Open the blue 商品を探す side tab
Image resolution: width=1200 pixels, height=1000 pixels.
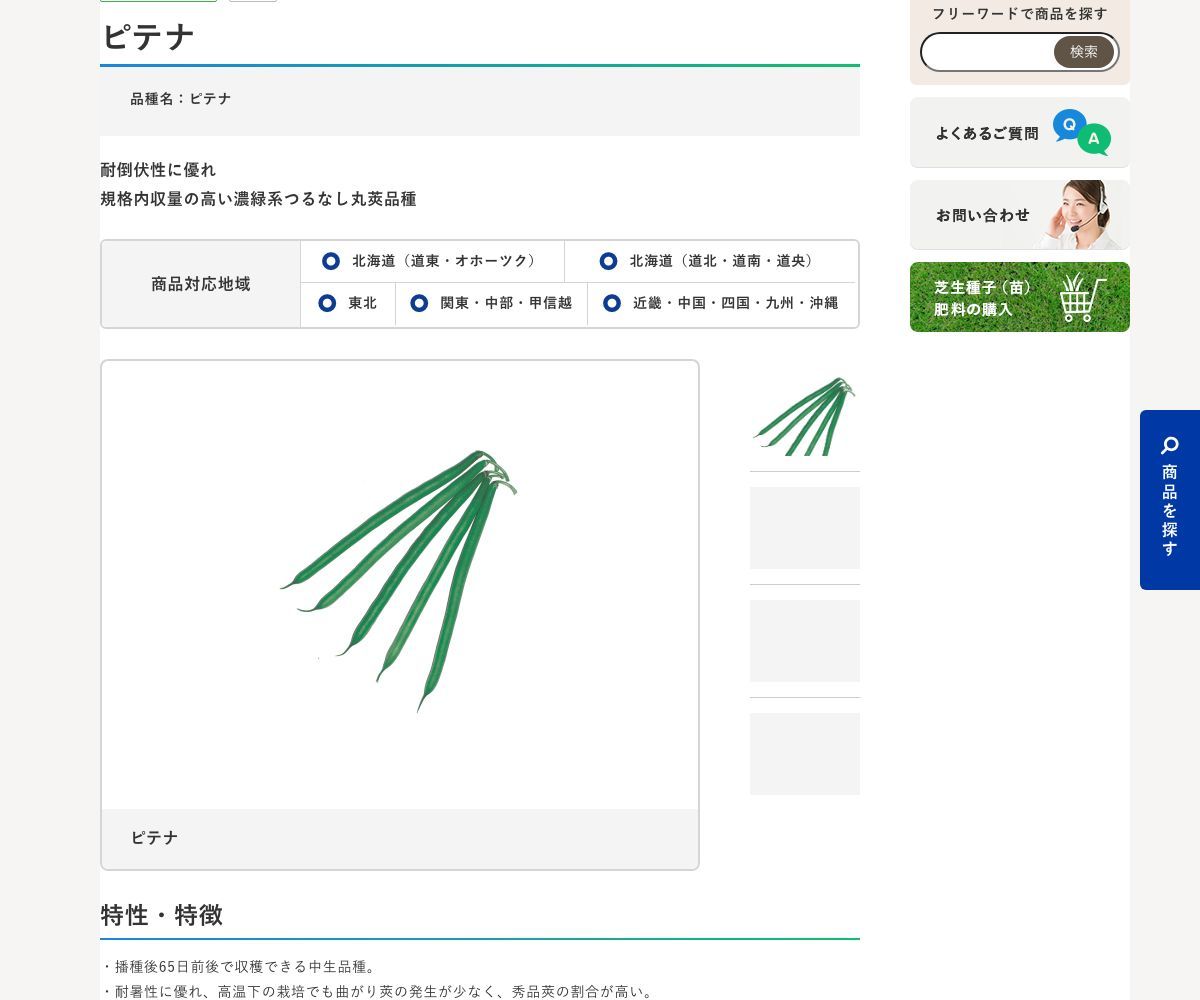(x=1170, y=500)
